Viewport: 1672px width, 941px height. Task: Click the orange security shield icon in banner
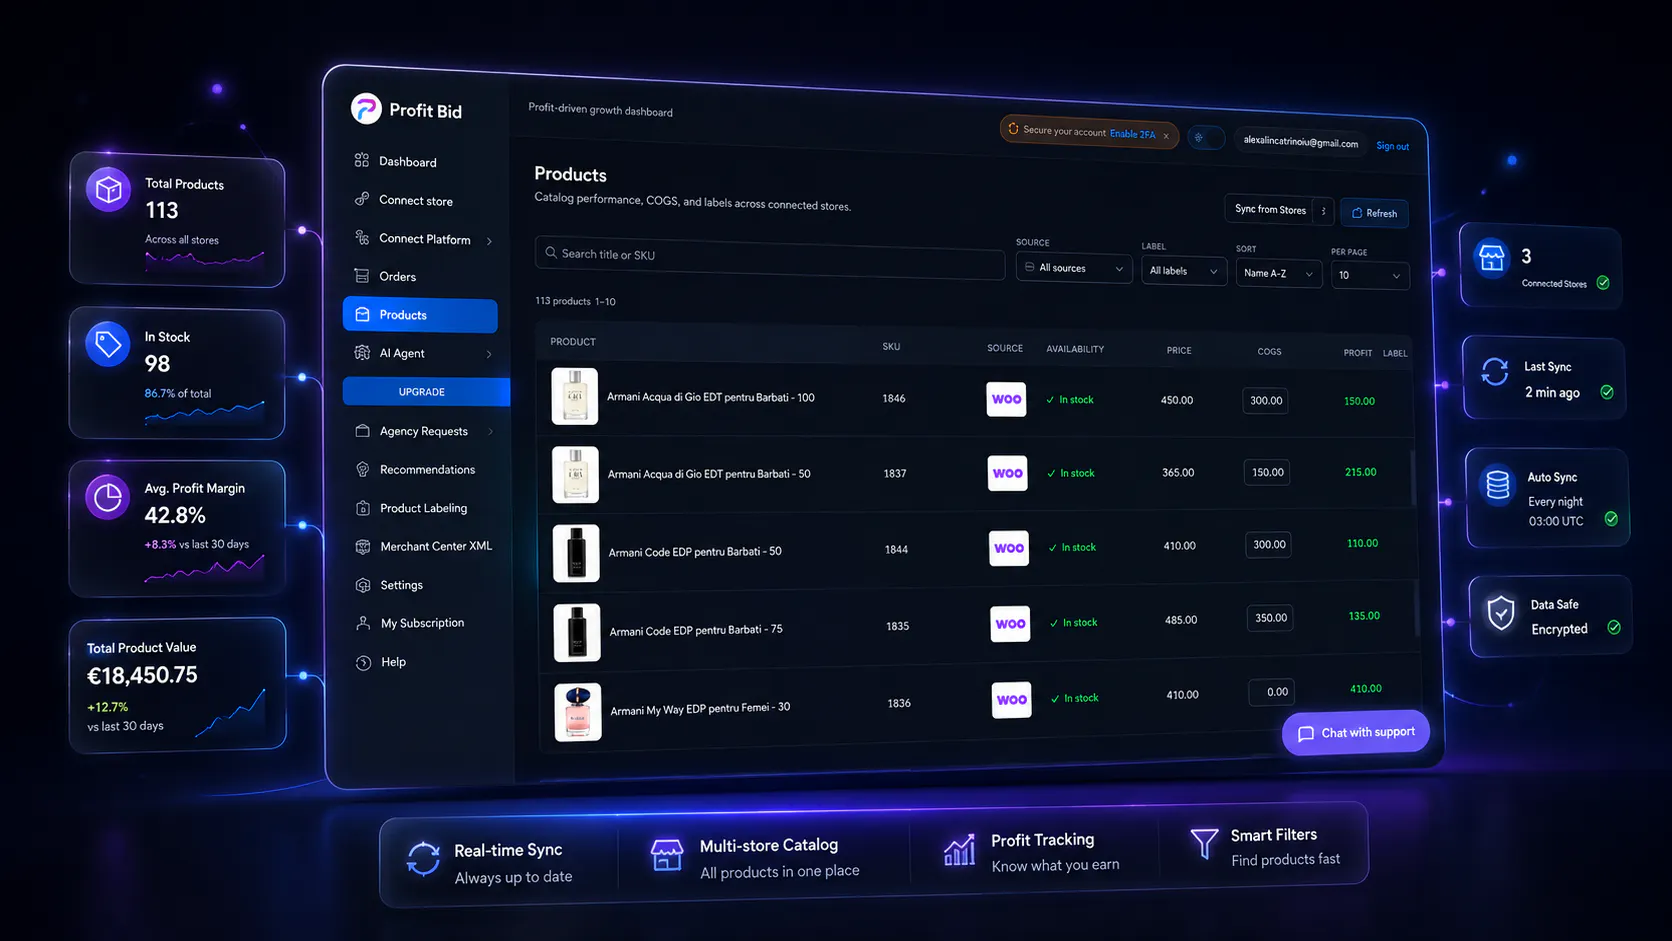pos(1013,129)
